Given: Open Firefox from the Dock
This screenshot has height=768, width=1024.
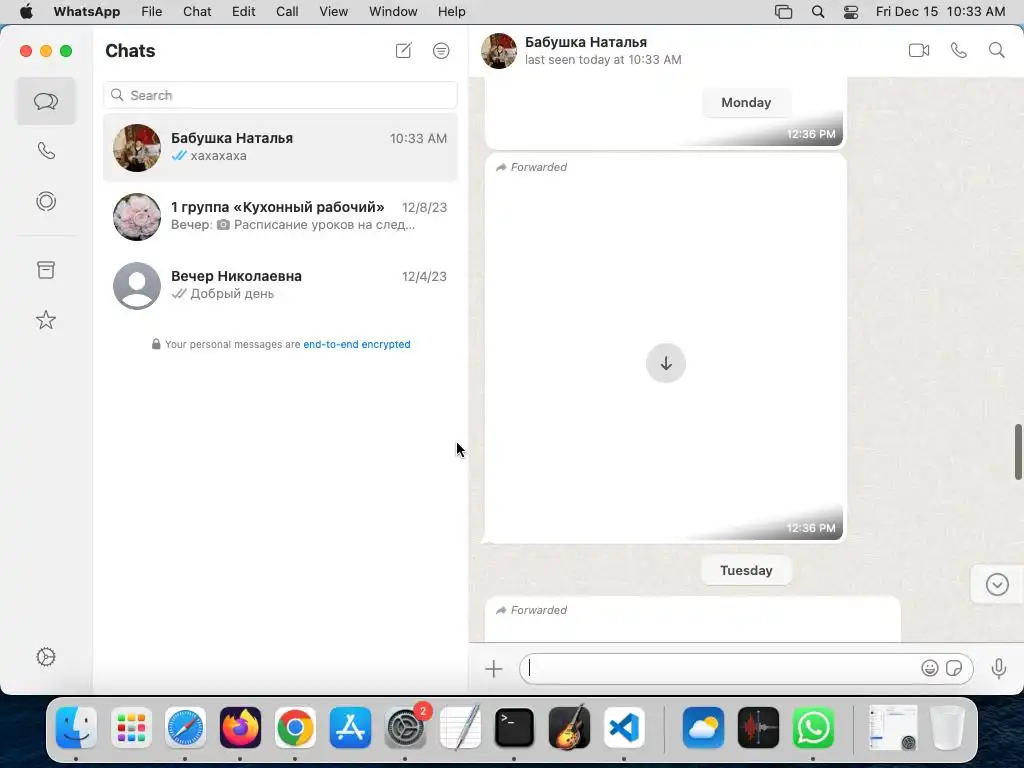Looking at the screenshot, I should [x=240, y=728].
